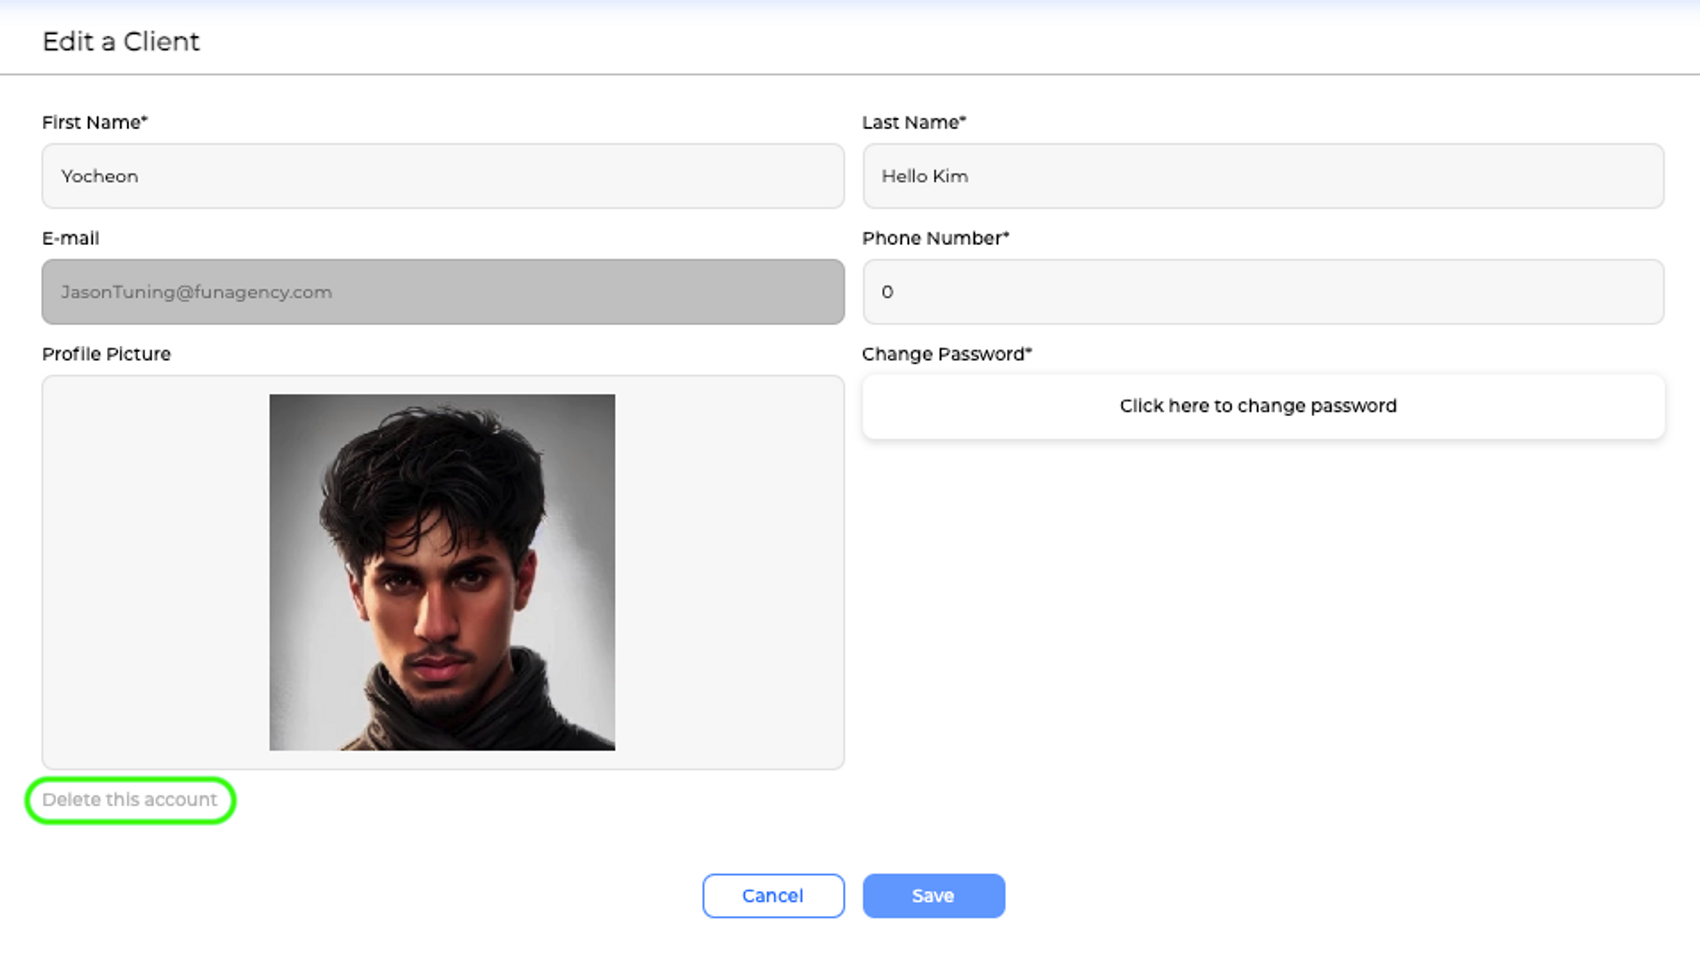Click the 'Change Password*' label

point(946,354)
